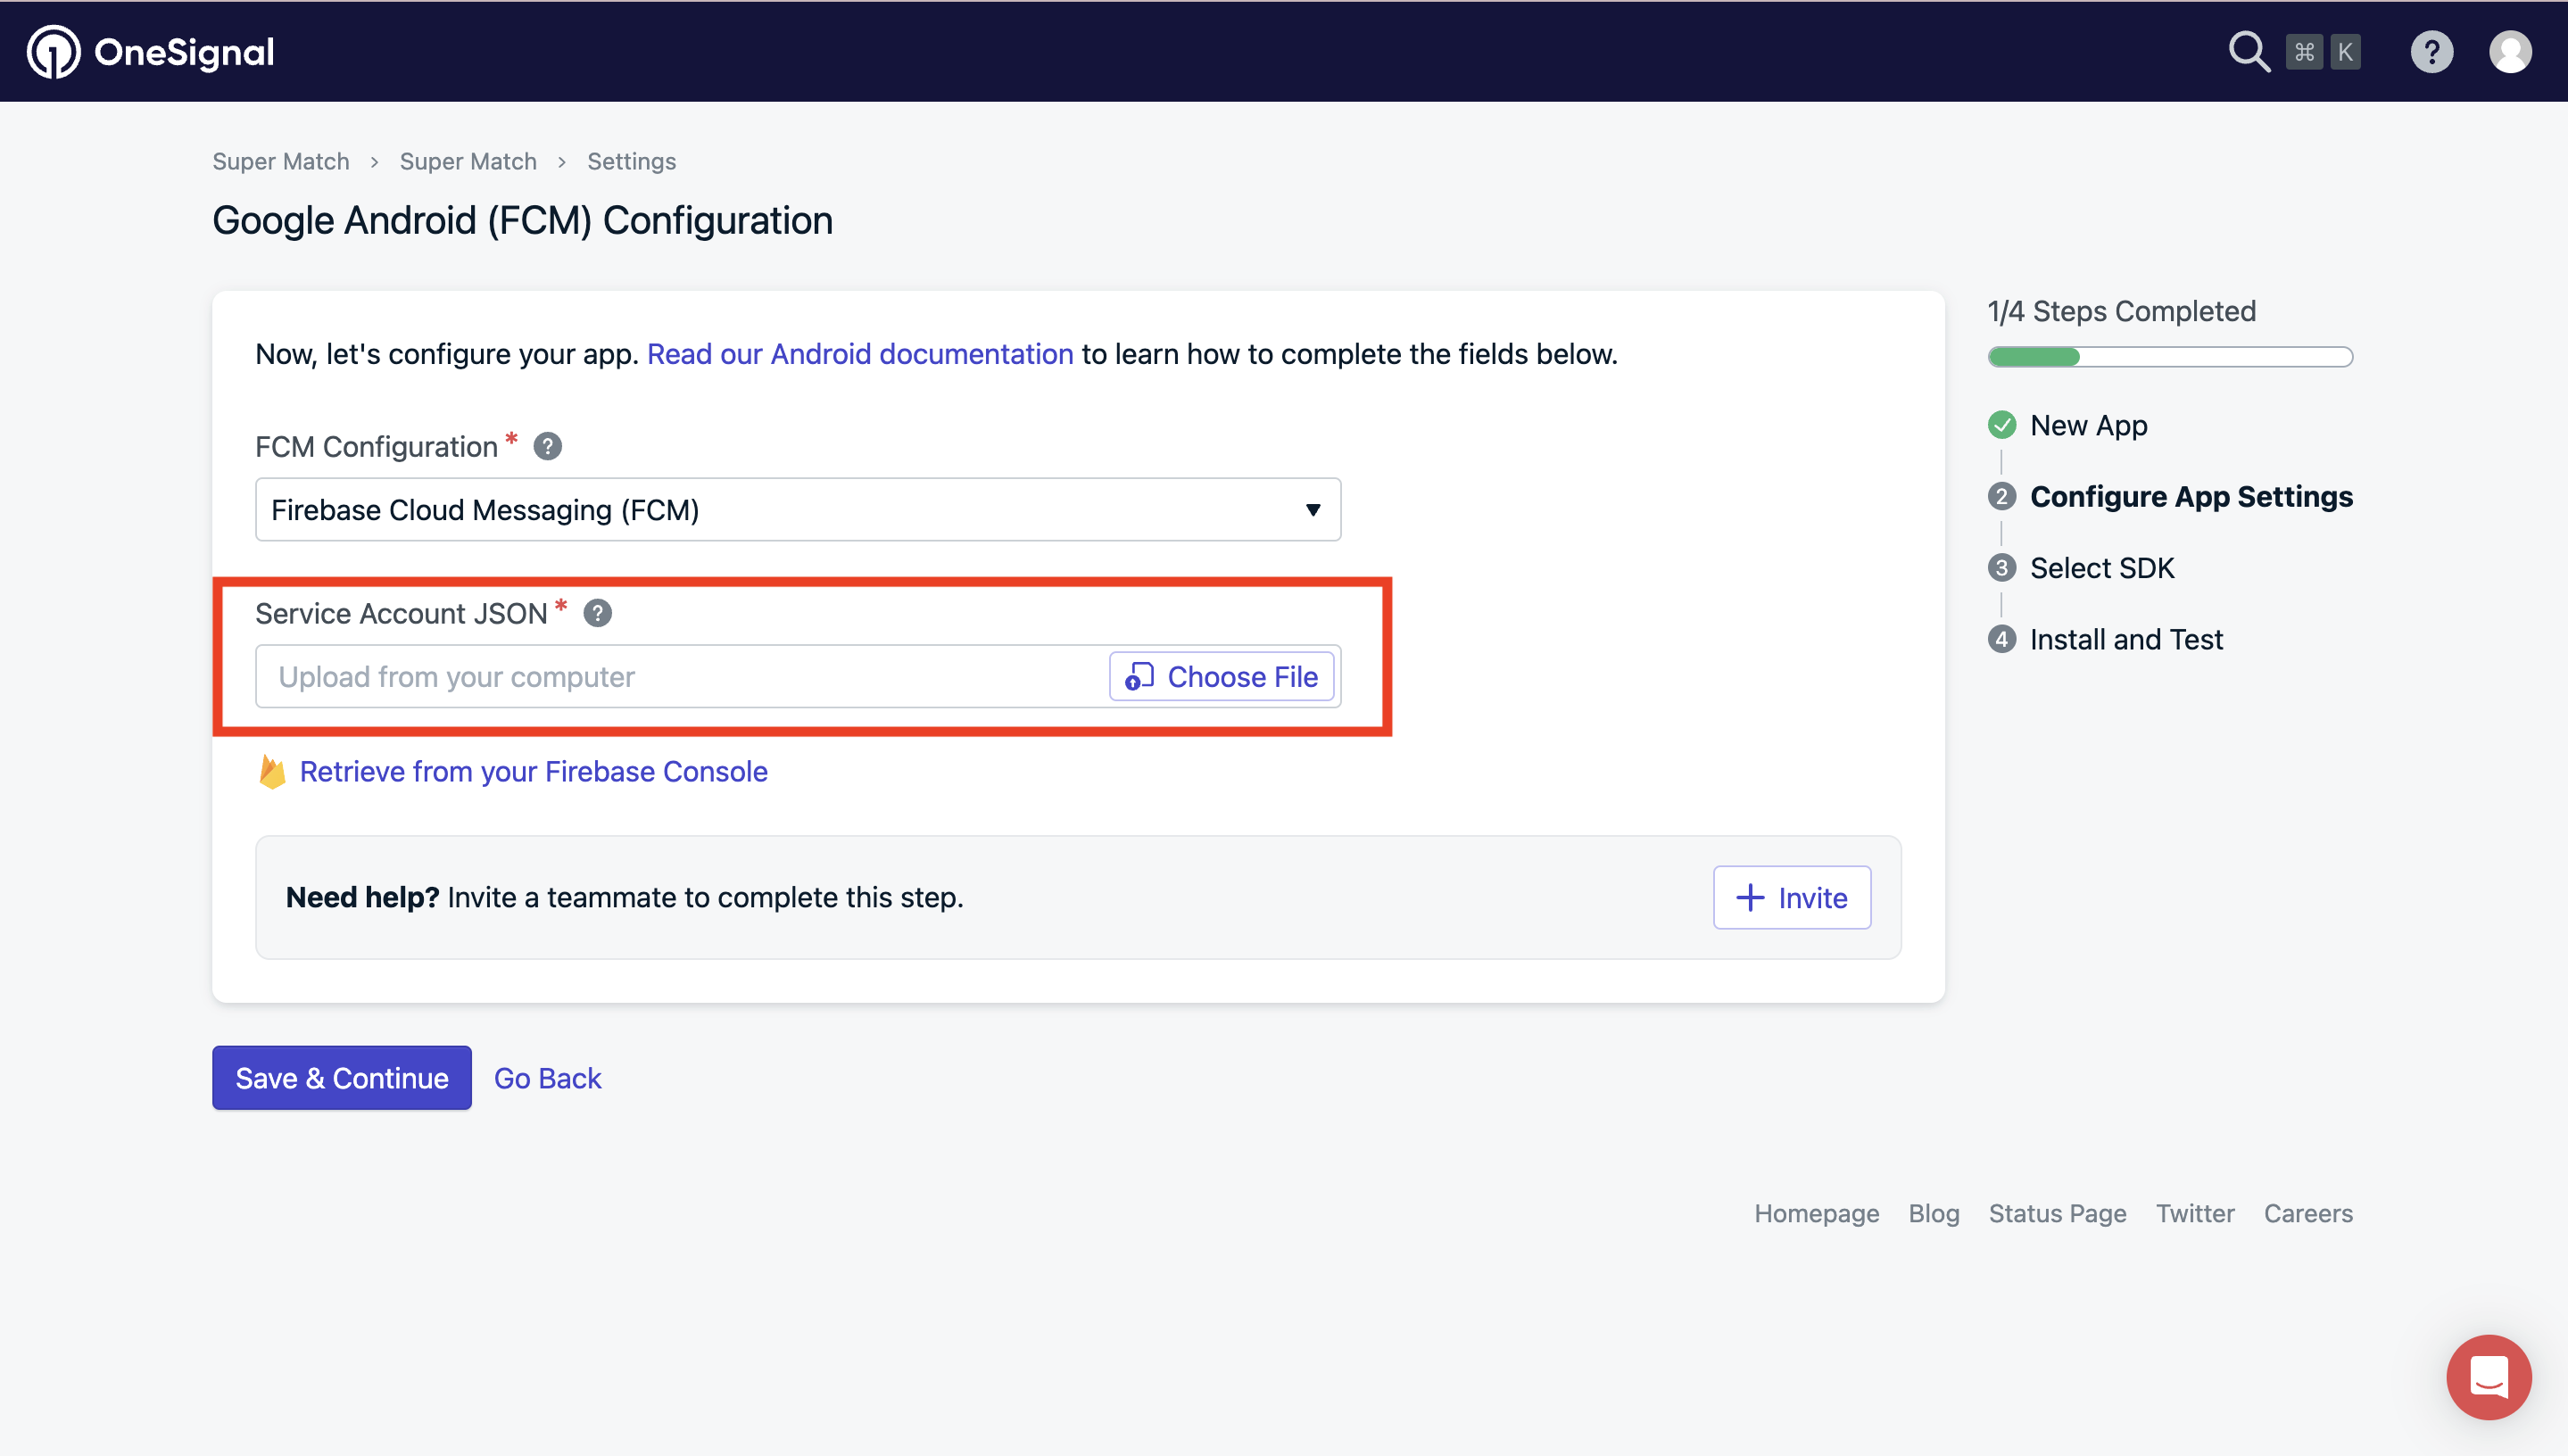Open Read our Android documentation link
The height and width of the screenshot is (1456, 2568).
pos(860,354)
